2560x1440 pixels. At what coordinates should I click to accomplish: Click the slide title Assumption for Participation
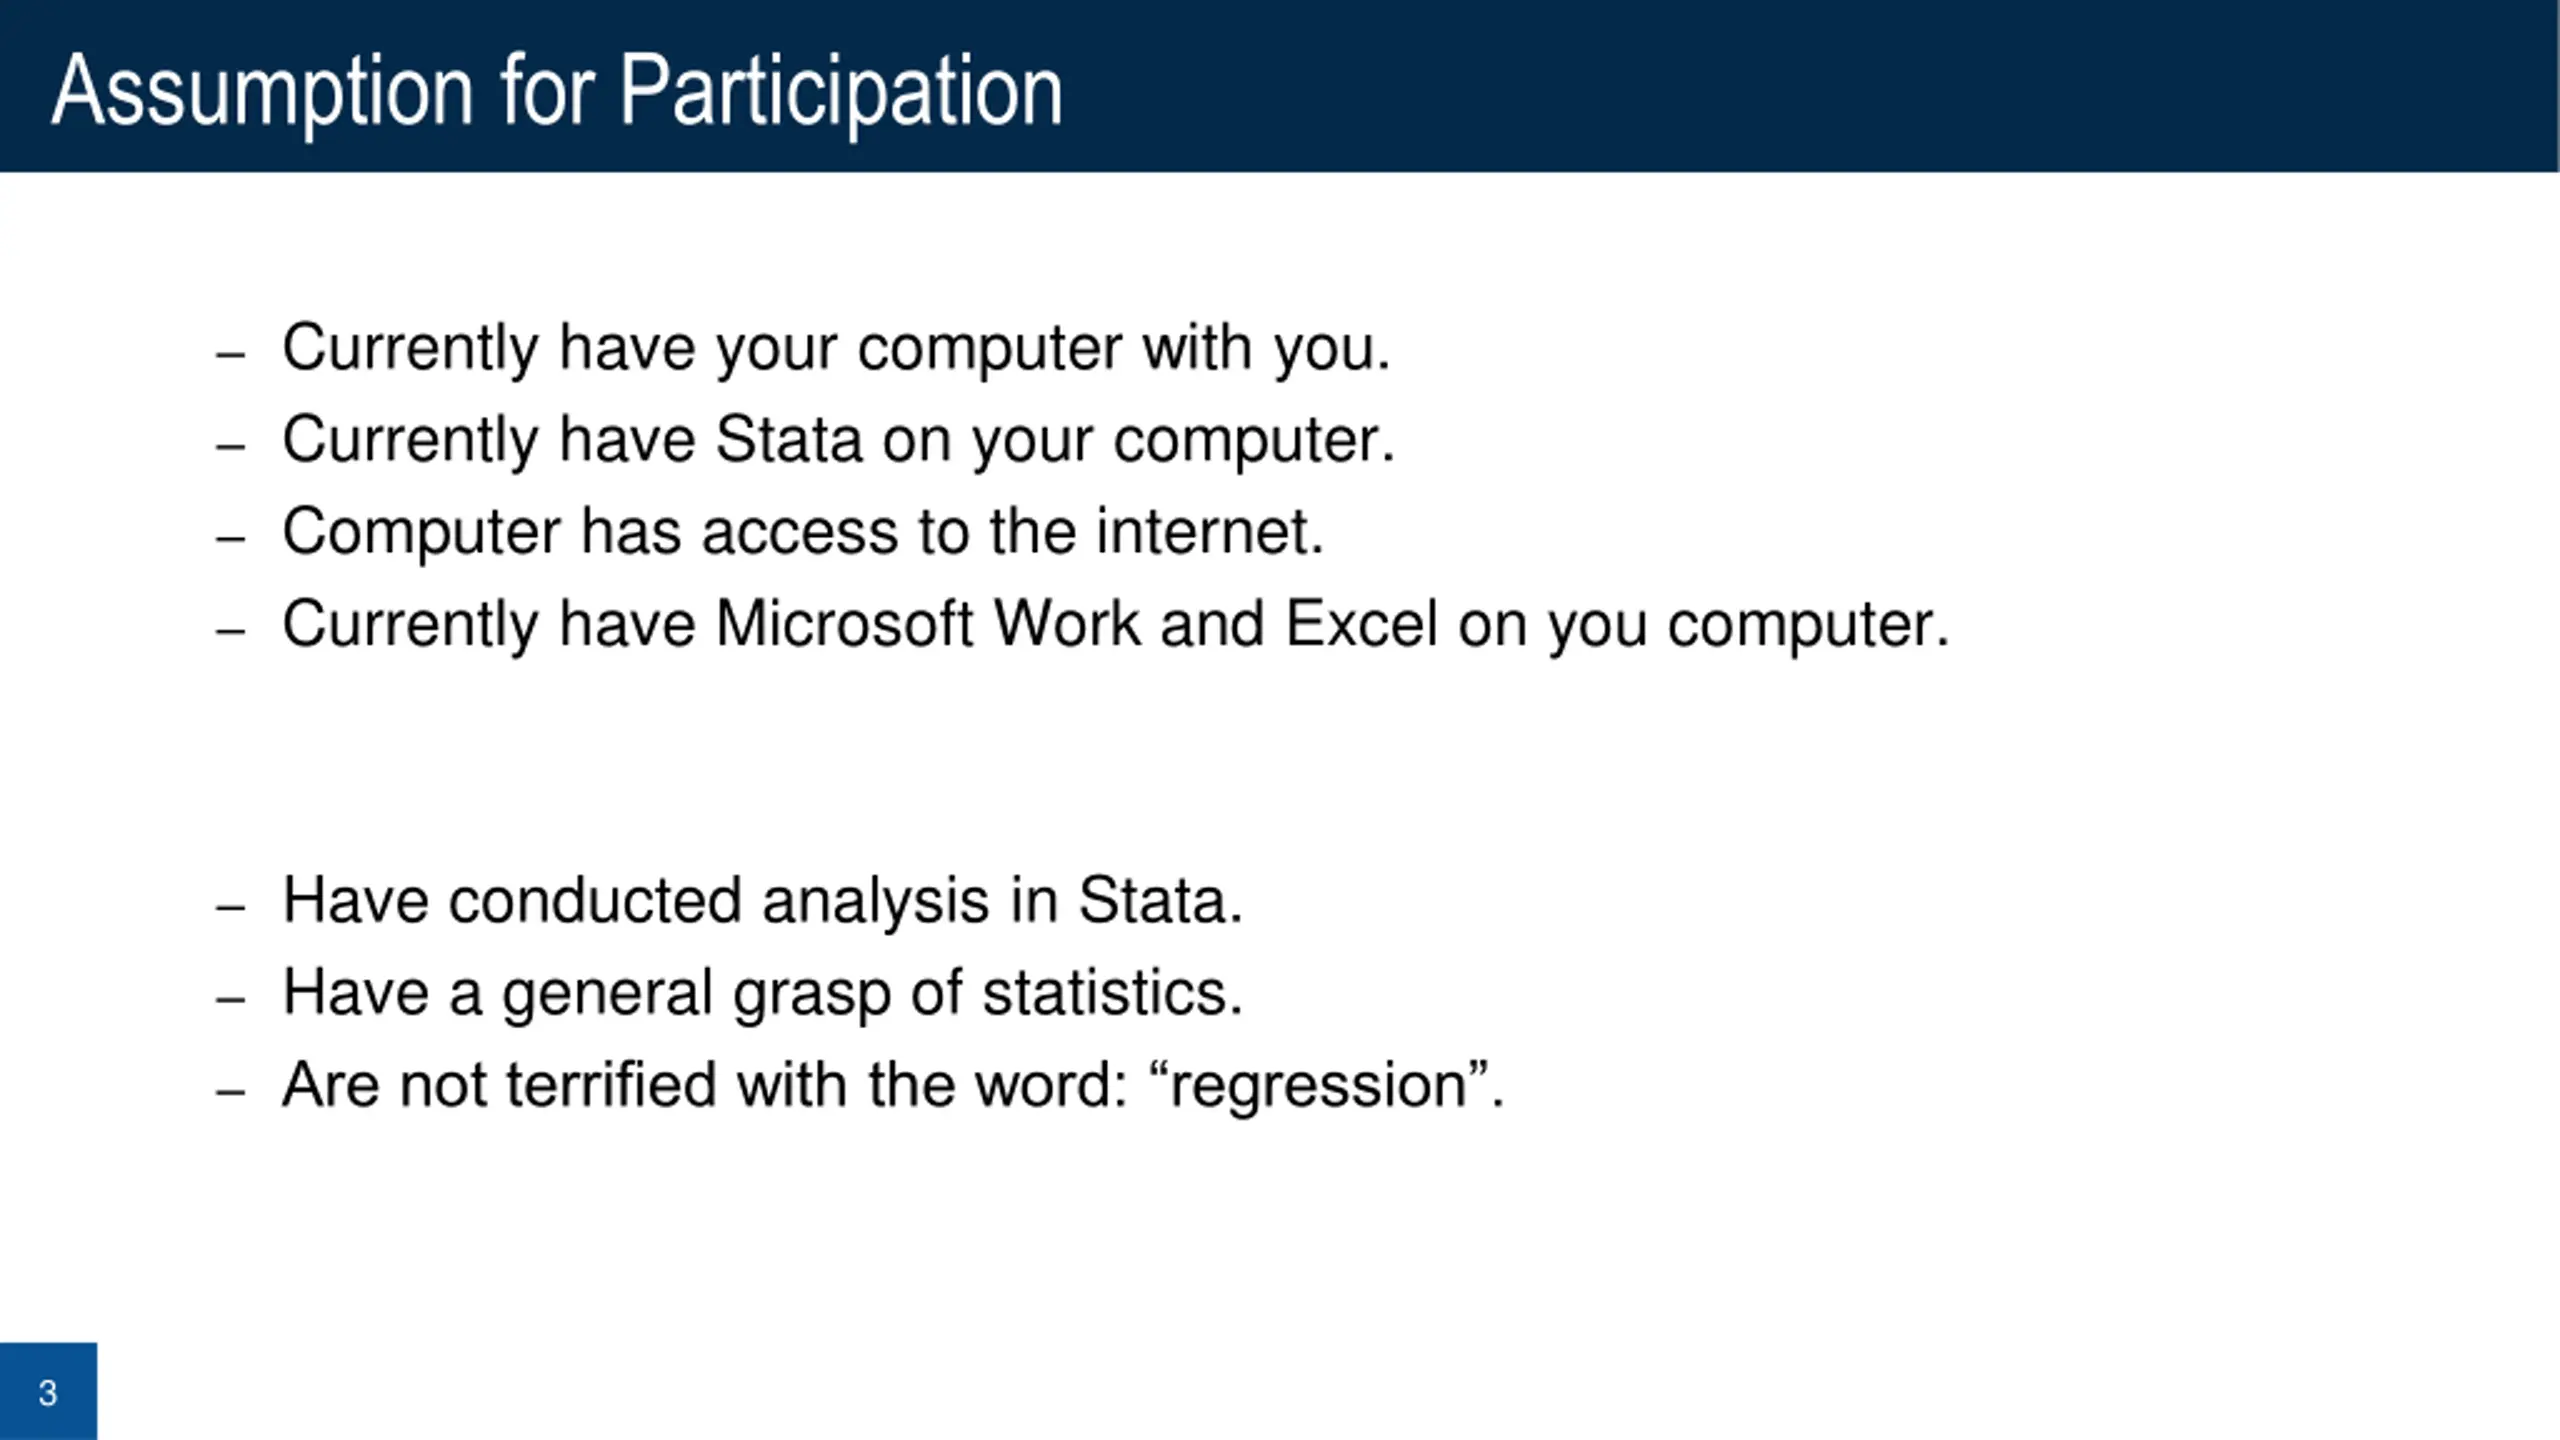click(557, 92)
